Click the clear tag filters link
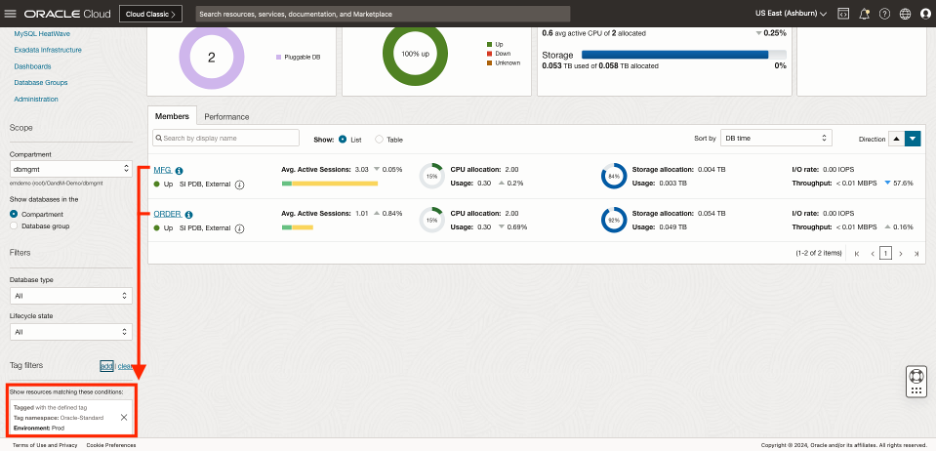This screenshot has width=936, height=452. point(125,366)
